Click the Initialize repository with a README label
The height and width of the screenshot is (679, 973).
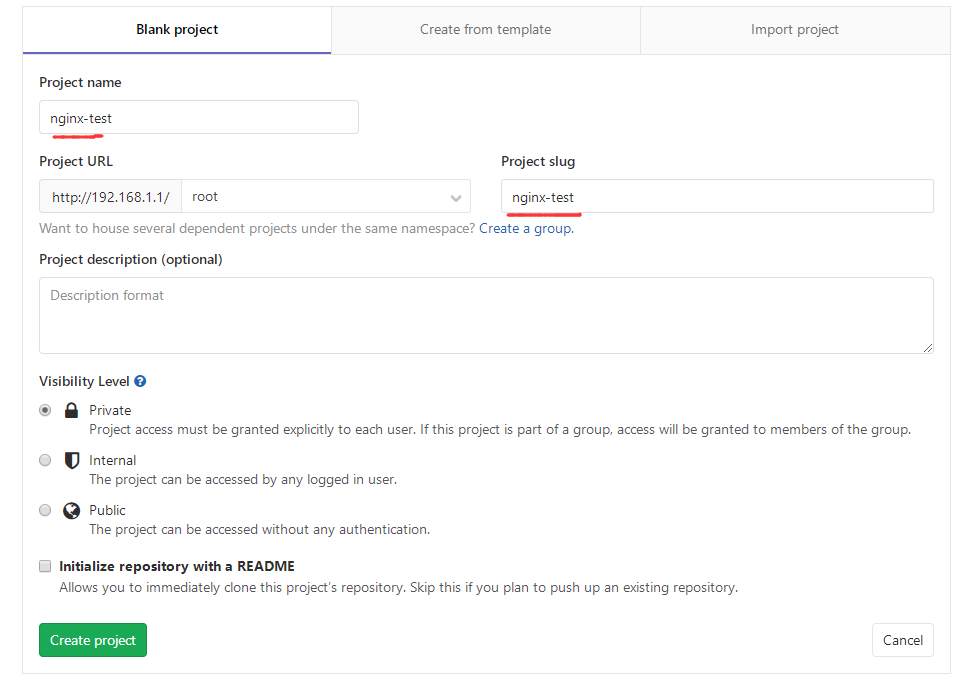(177, 566)
